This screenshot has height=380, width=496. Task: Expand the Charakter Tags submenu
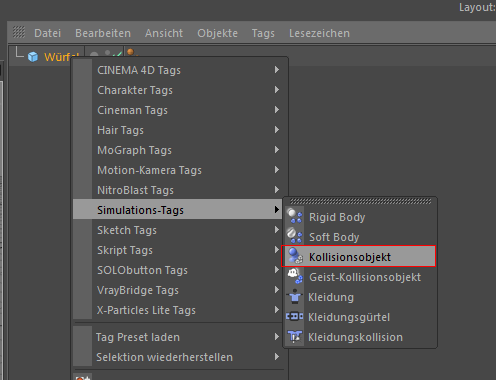[178, 90]
